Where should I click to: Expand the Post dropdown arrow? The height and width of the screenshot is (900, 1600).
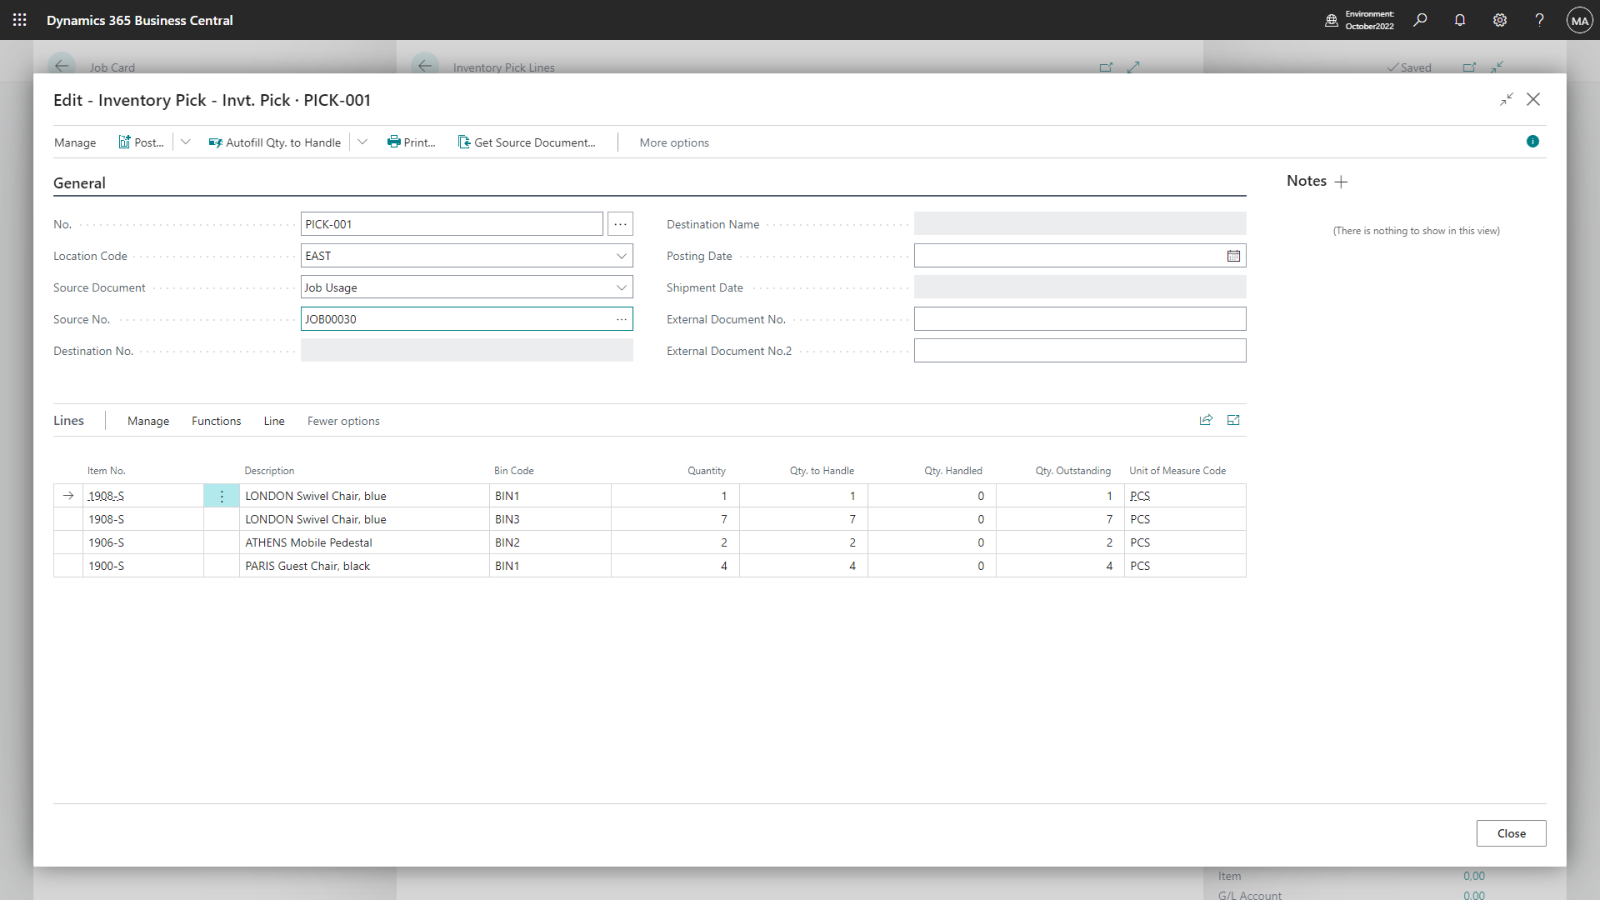(185, 142)
